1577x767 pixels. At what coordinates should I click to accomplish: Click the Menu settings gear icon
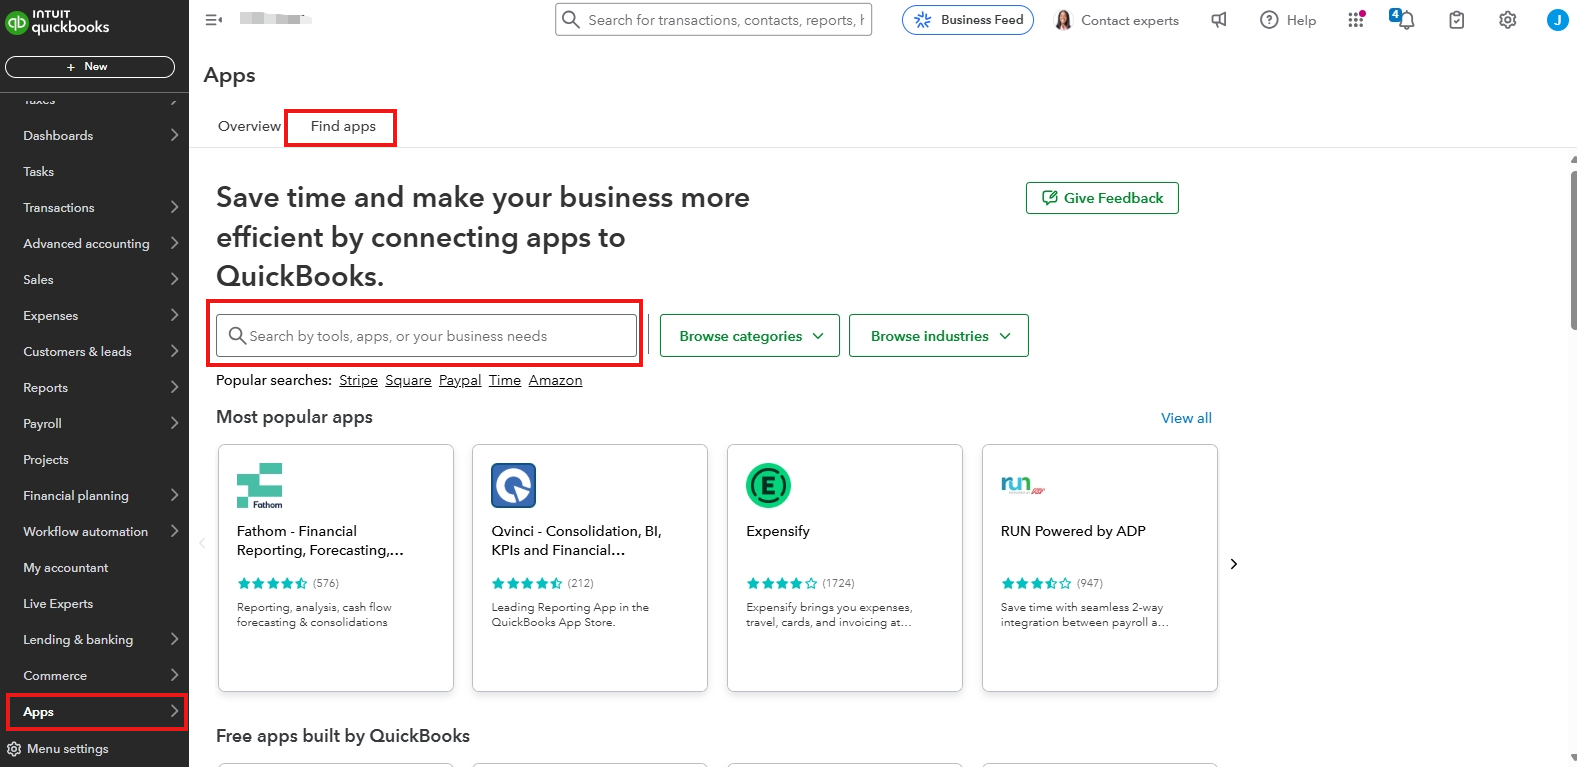14,749
